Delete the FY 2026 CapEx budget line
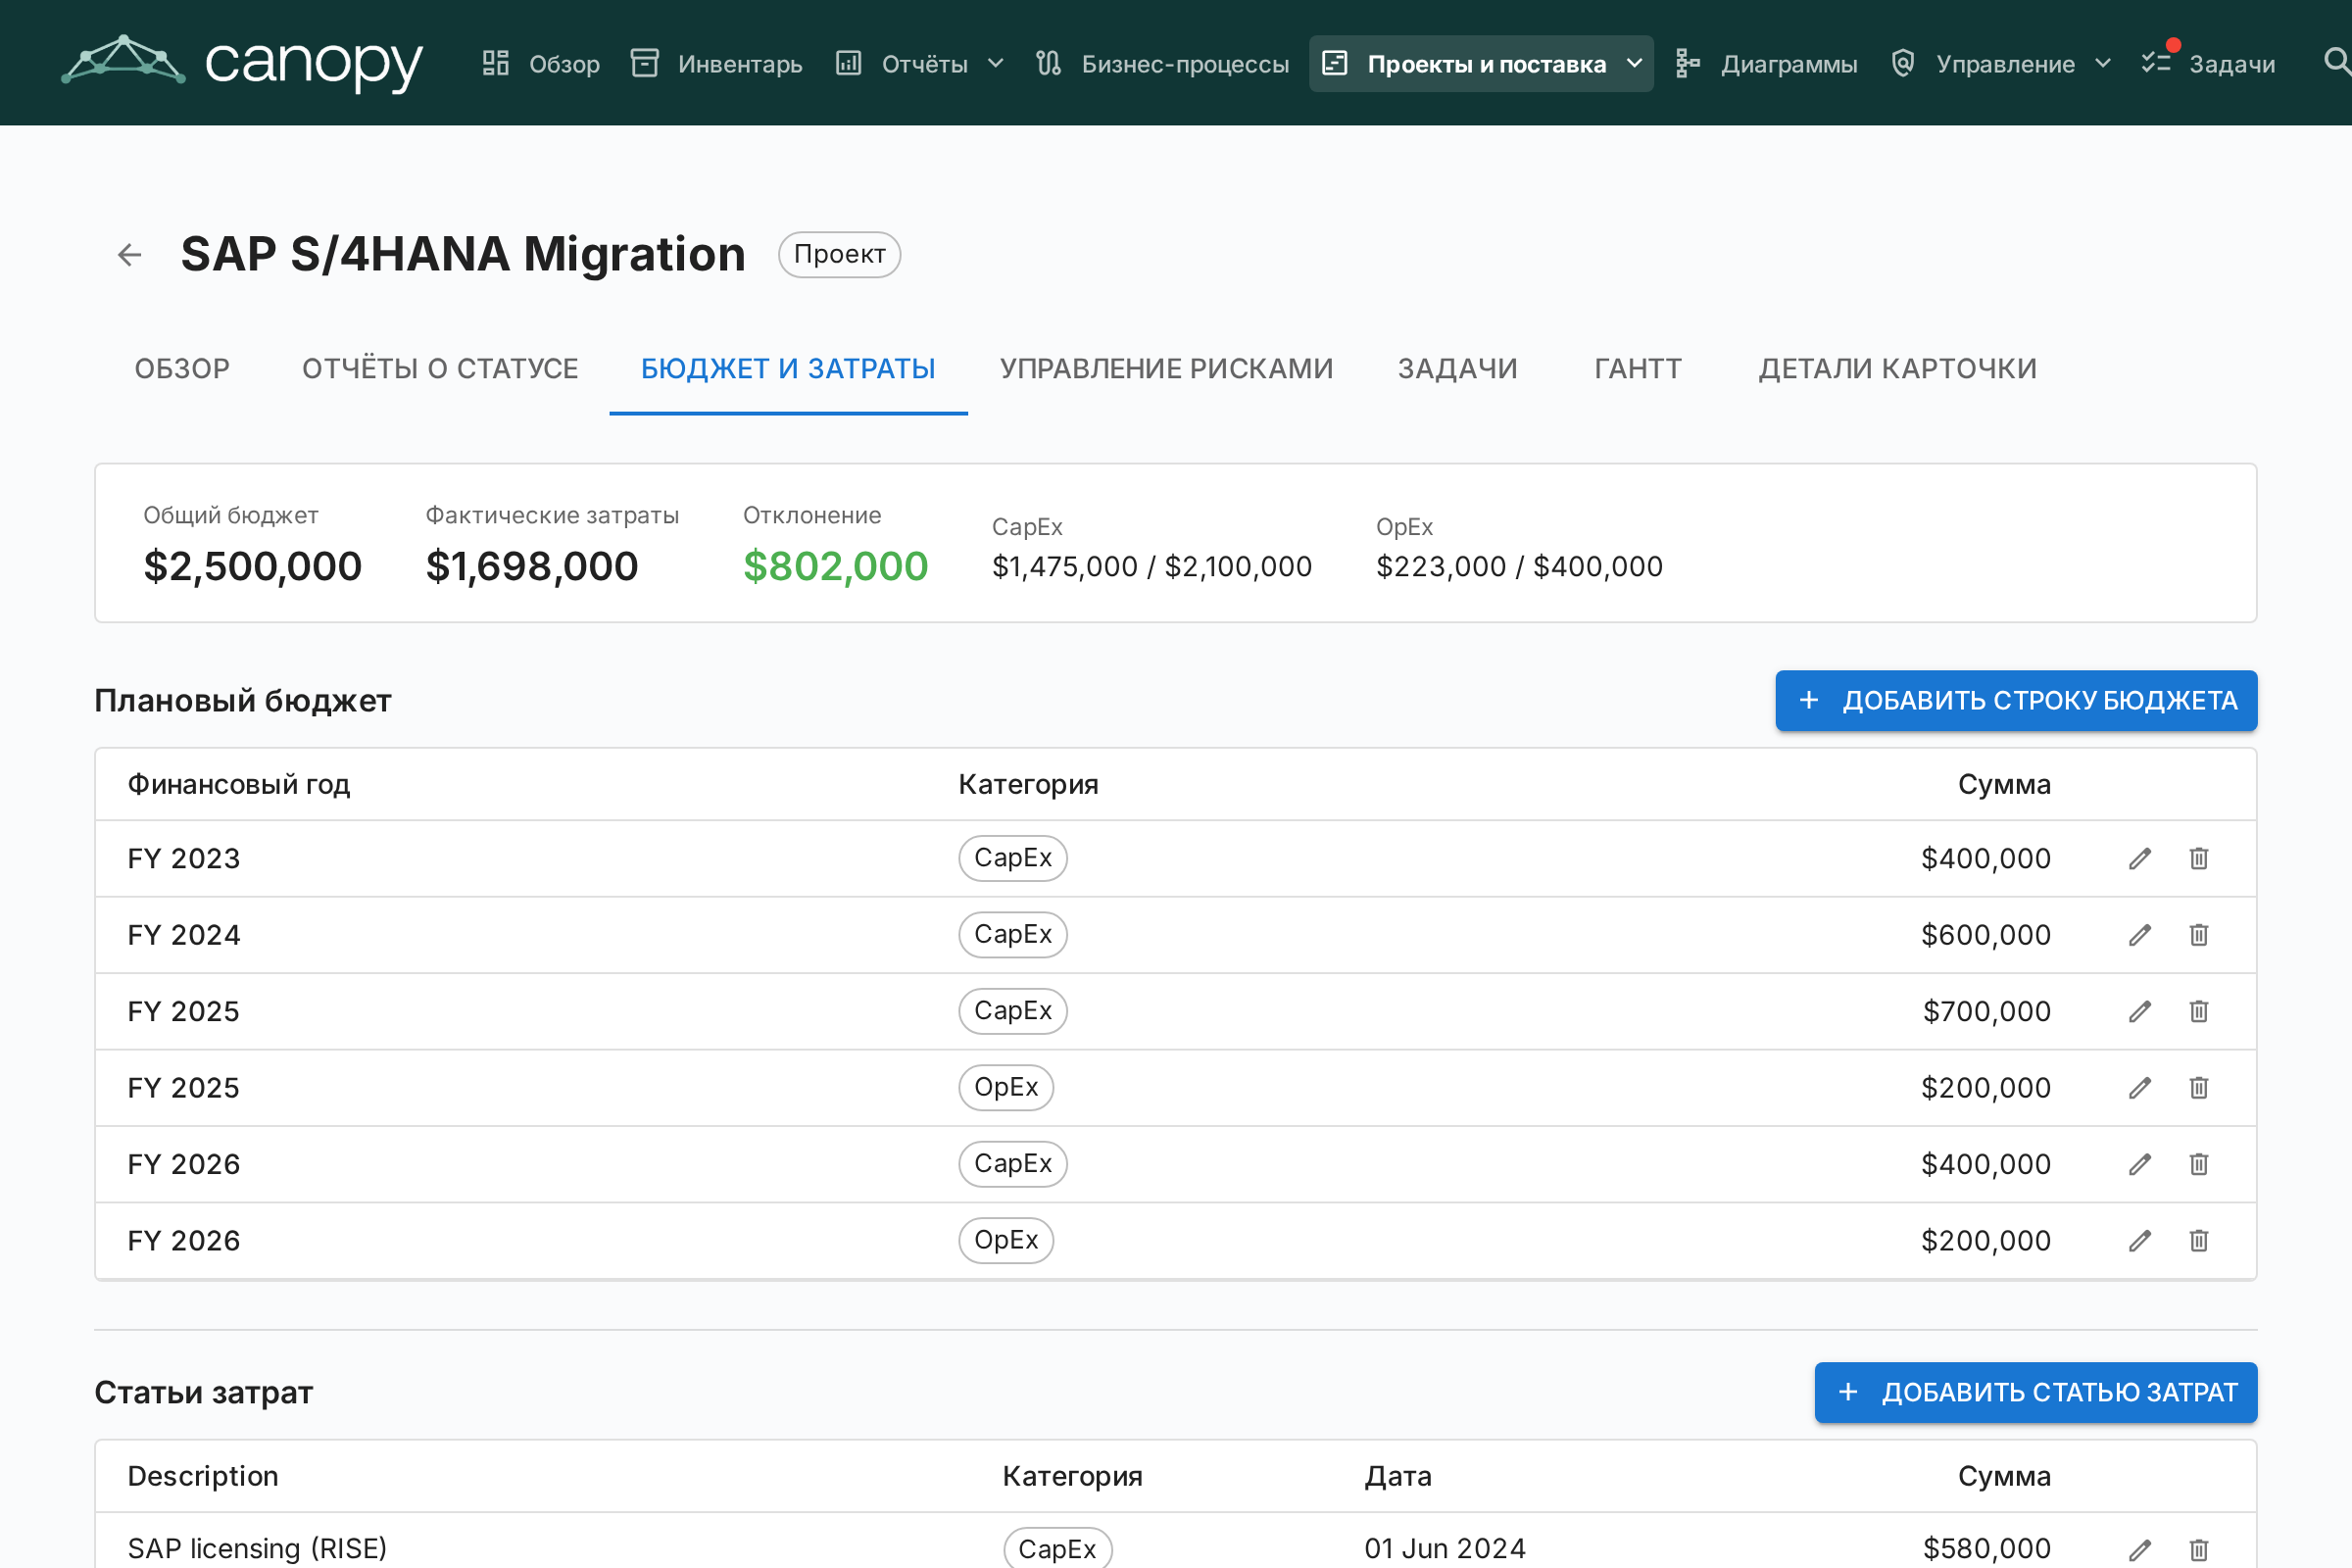 2199,1165
